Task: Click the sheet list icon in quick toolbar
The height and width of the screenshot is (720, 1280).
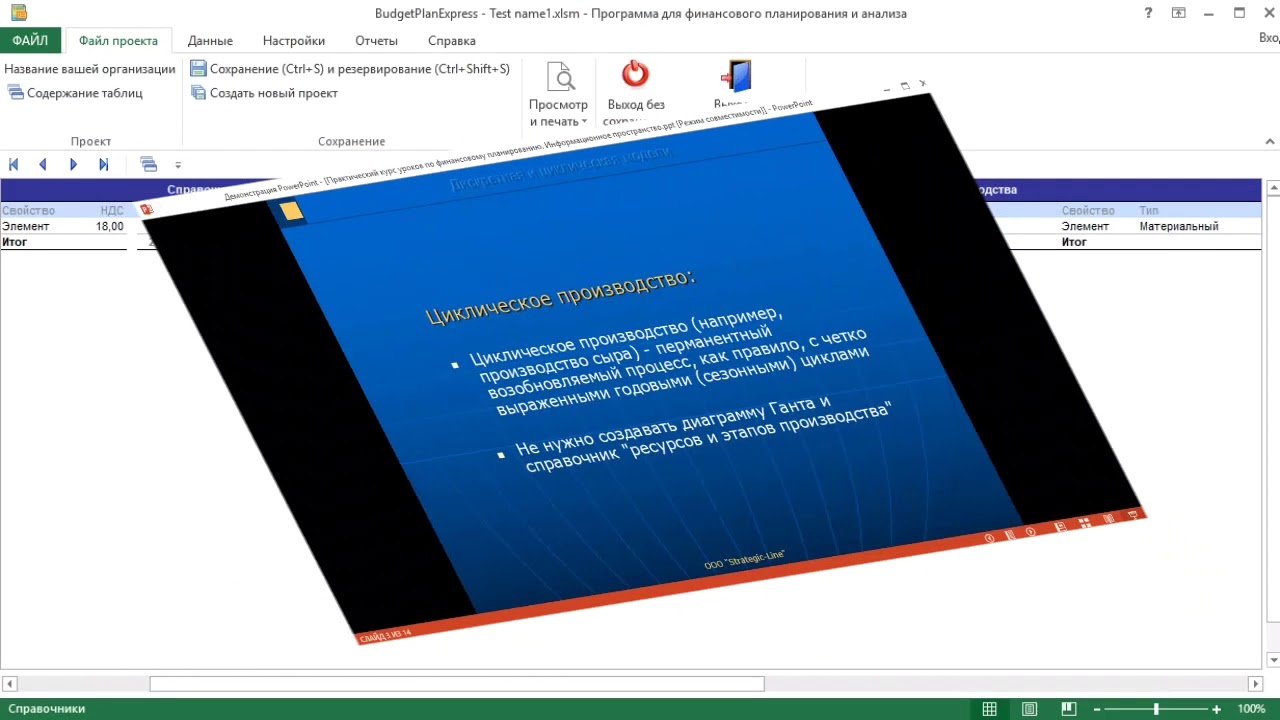Action: click(148, 165)
